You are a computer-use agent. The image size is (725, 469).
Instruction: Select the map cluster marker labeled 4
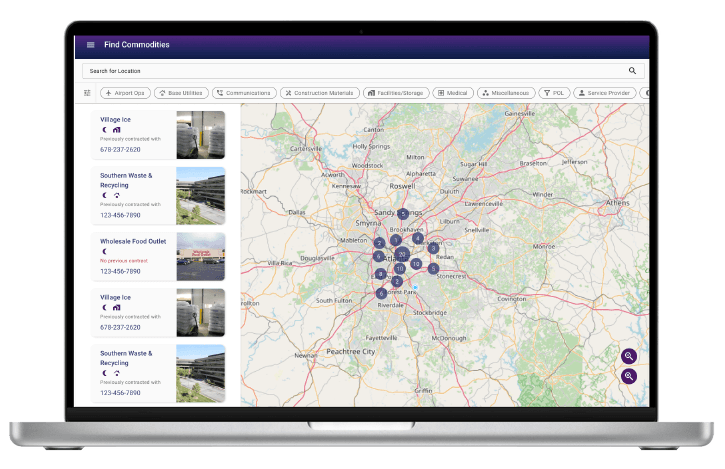(418, 239)
